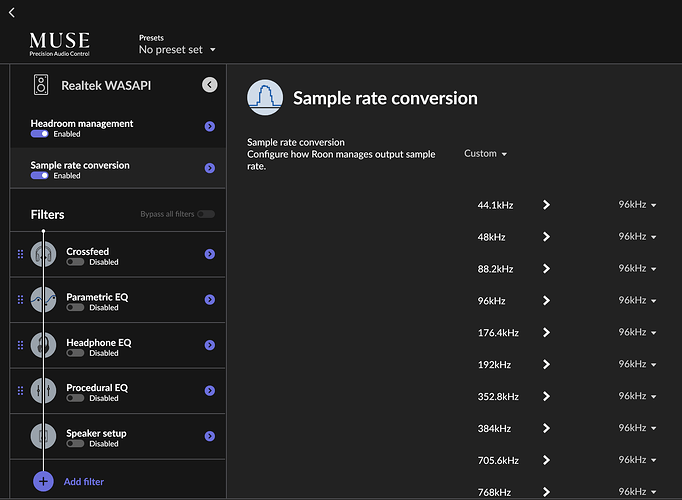
Task: Open output rate dropdown for 176.4kHz
Action: [637, 332]
